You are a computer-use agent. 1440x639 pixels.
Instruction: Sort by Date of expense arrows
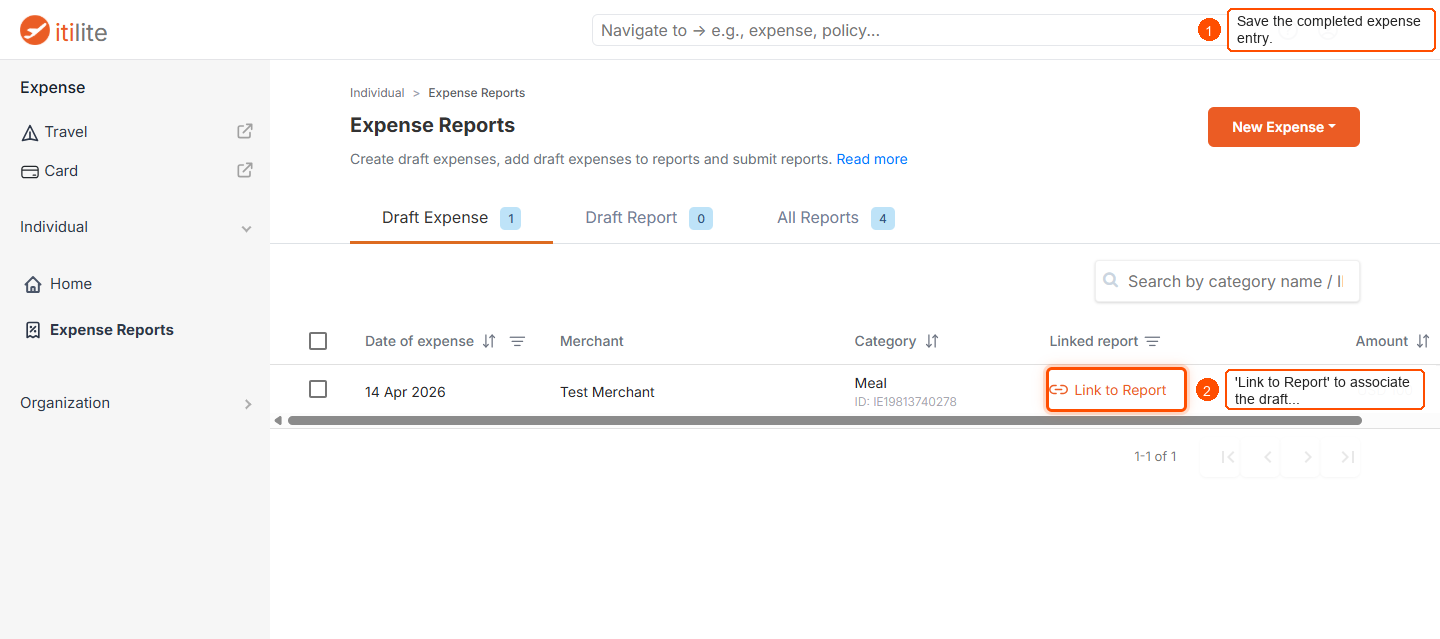489,341
